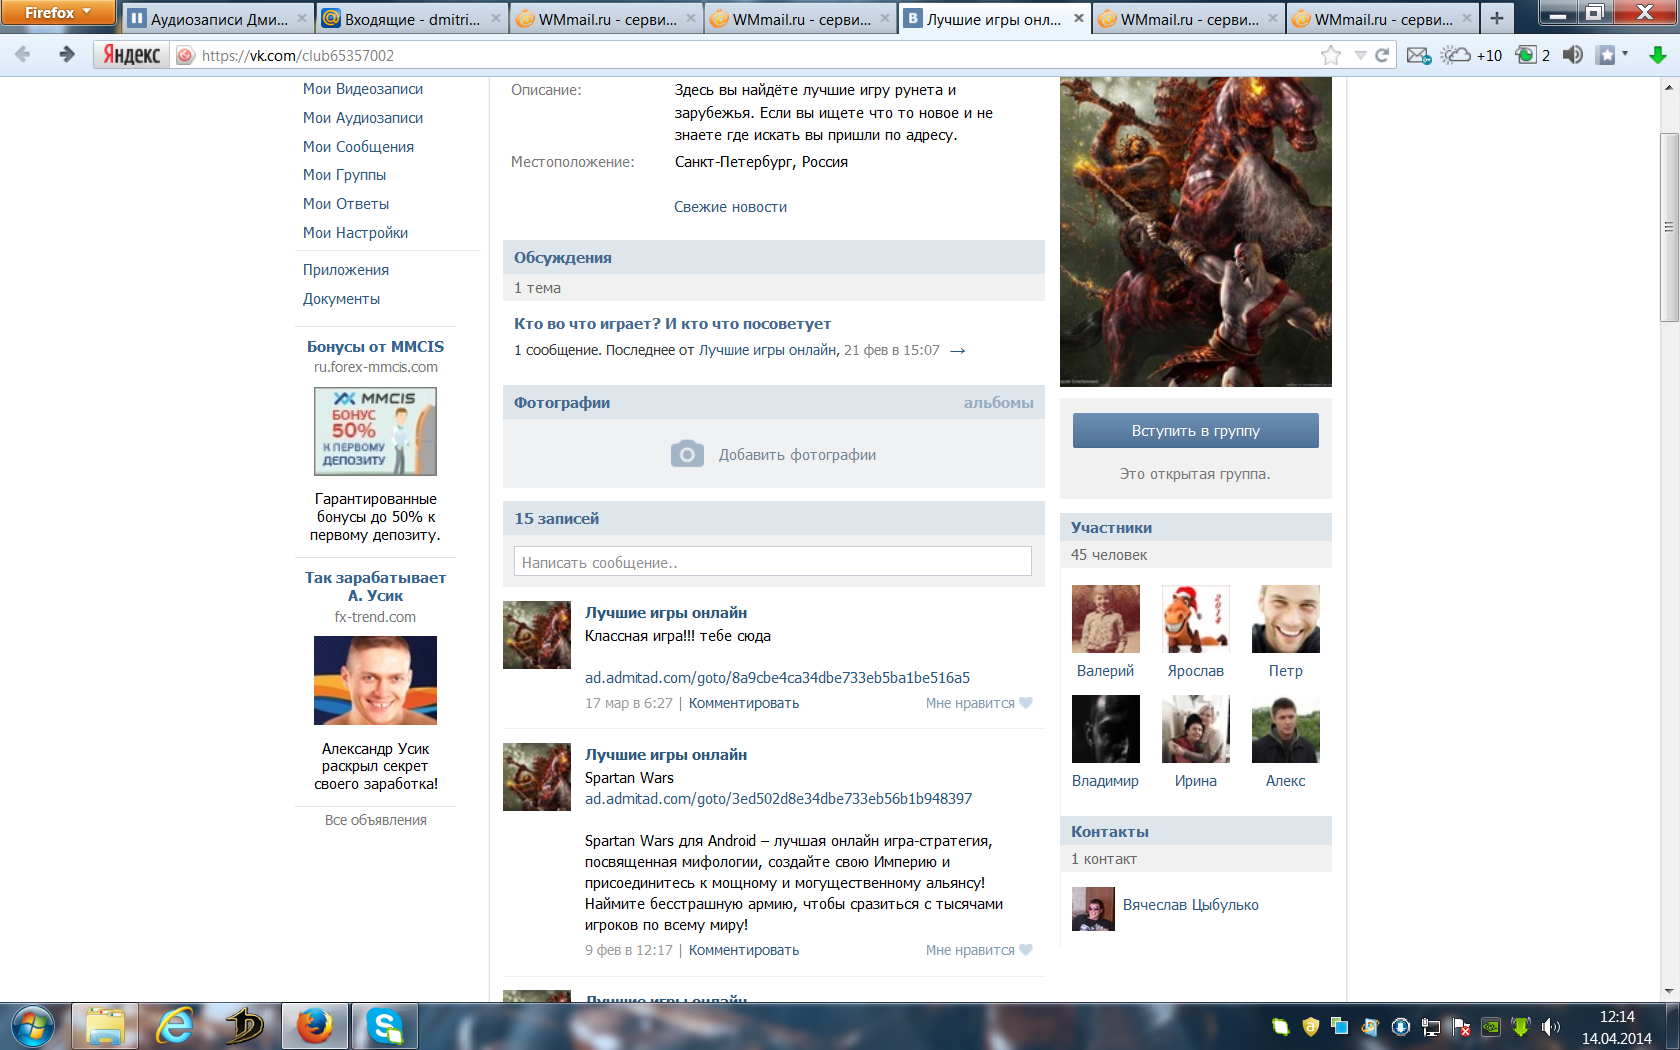The image size is (1680, 1050).
Task: Open the weather +10 toolbar icon
Action: pos(1471,56)
